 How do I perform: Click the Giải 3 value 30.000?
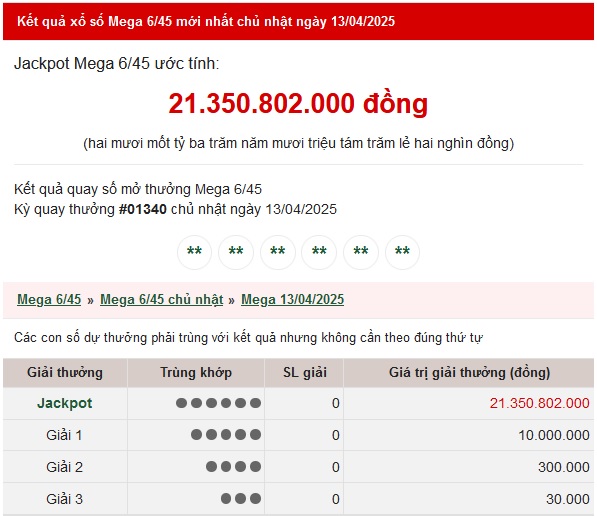[x=568, y=499]
